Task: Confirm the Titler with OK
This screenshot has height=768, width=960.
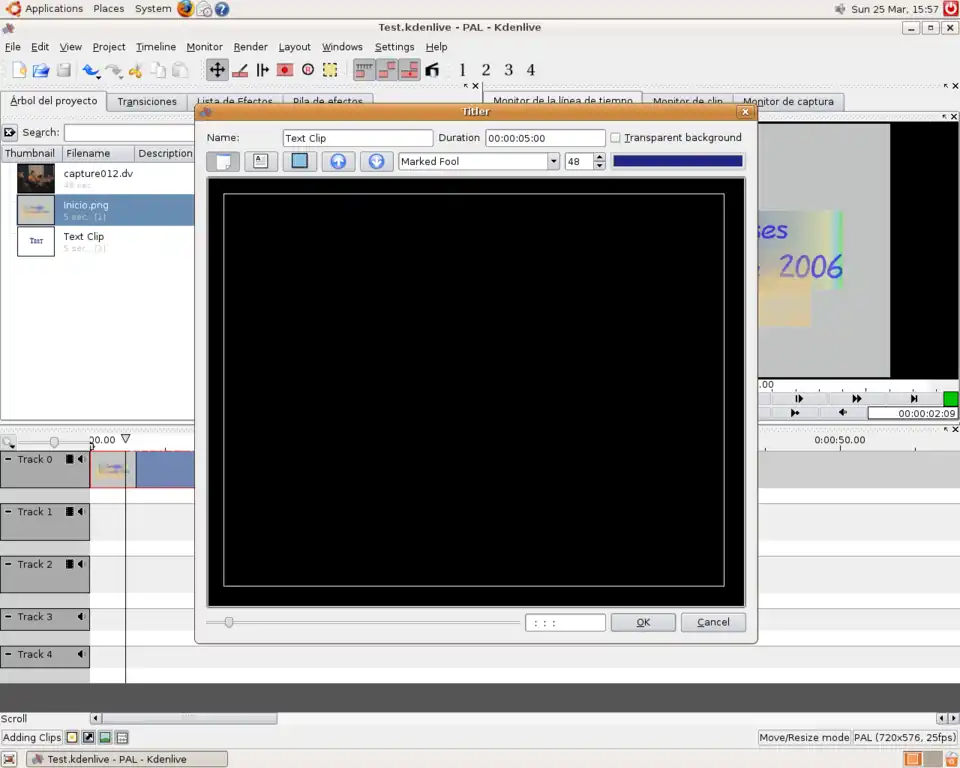Action: tap(642, 622)
